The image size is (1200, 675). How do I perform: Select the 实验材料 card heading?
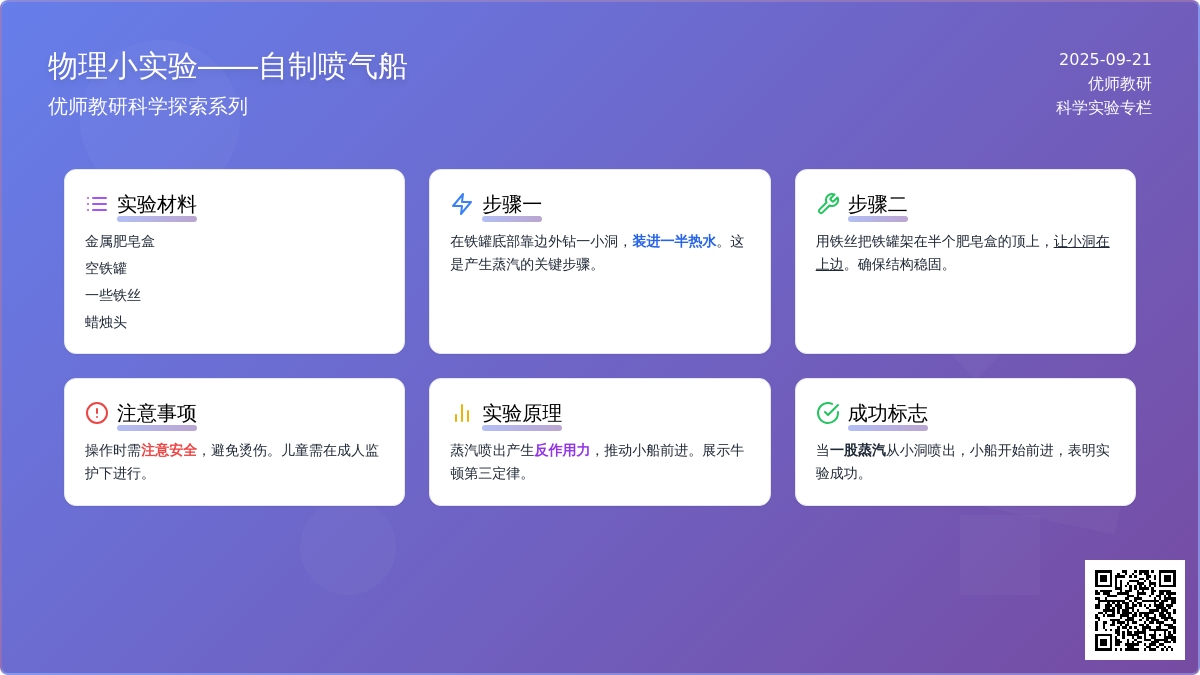coord(157,204)
